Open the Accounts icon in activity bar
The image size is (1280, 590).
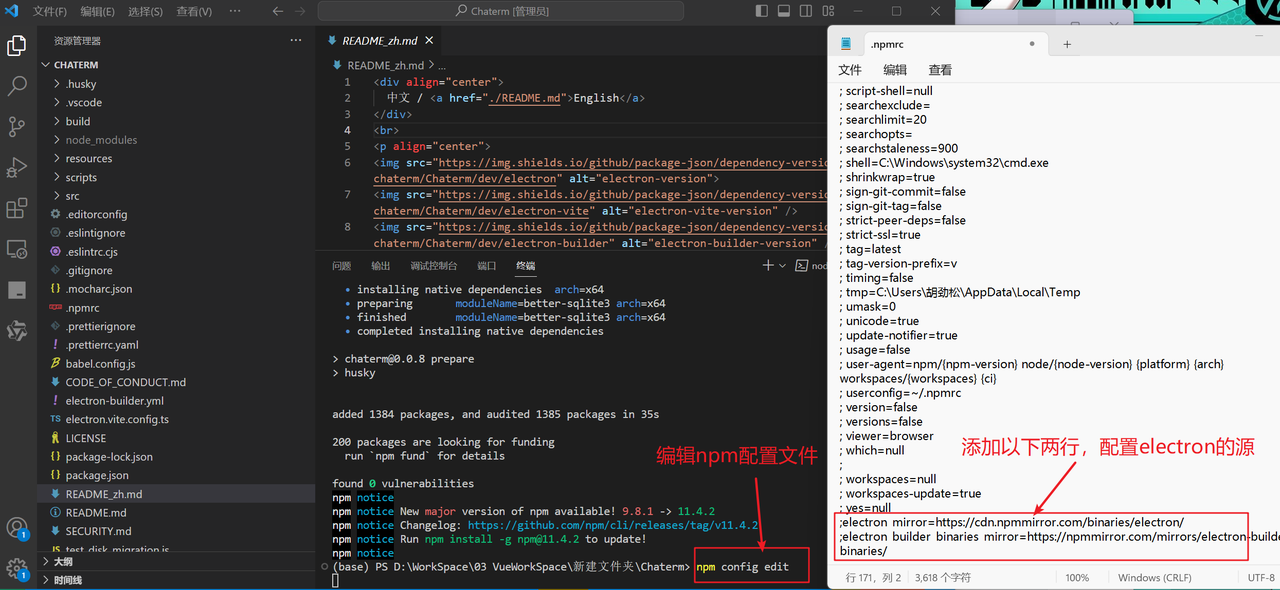(x=17, y=529)
